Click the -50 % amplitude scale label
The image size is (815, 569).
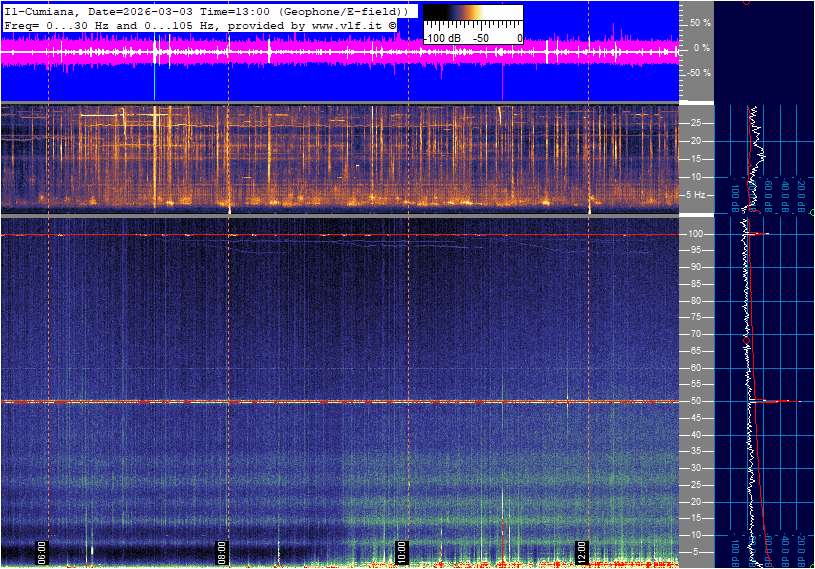pyautogui.click(x=699, y=73)
